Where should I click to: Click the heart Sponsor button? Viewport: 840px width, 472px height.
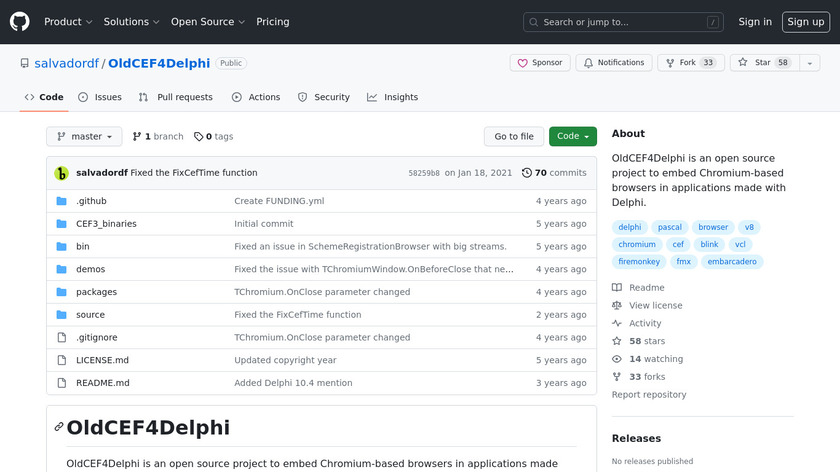pos(540,63)
